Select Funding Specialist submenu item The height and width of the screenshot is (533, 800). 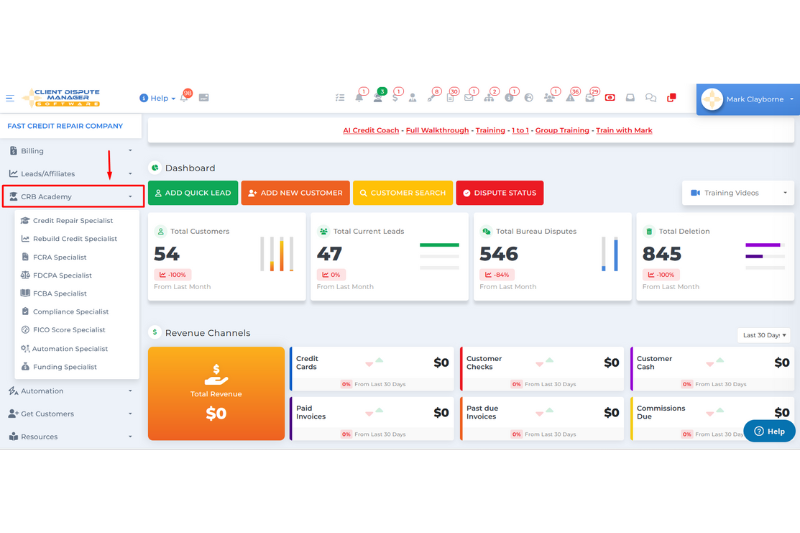[x=59, y=367]
